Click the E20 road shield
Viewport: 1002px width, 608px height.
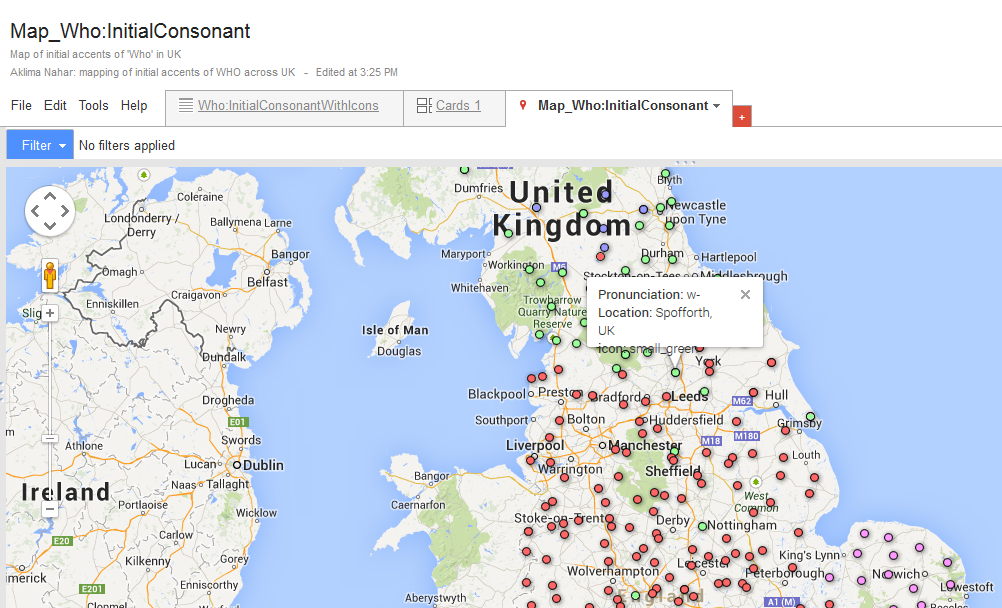click(x=61, y=541)
